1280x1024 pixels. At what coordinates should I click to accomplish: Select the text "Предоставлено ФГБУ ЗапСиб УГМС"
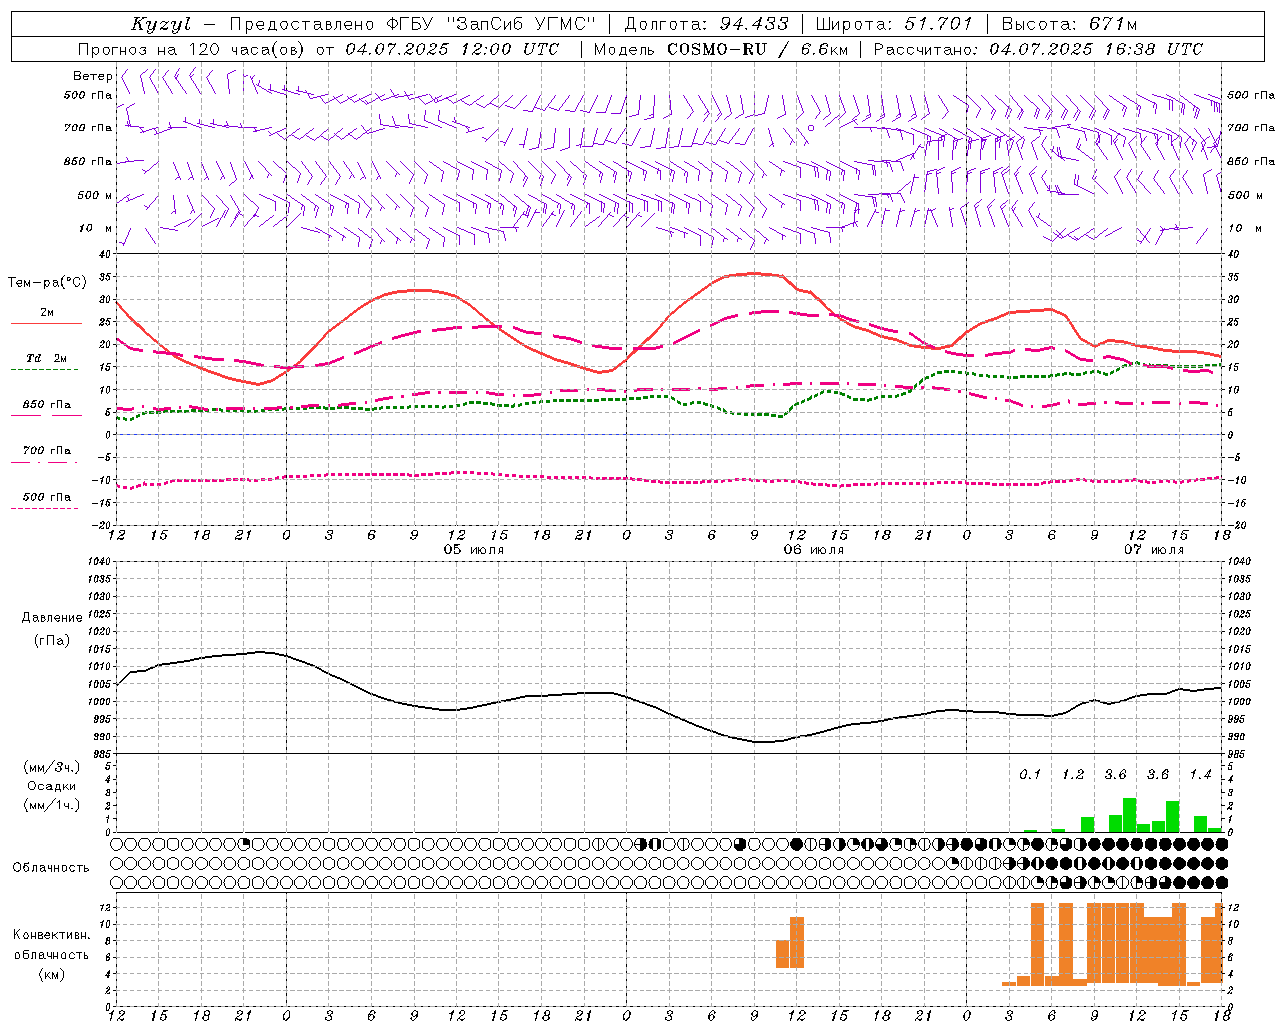click(x=413, y=24)
